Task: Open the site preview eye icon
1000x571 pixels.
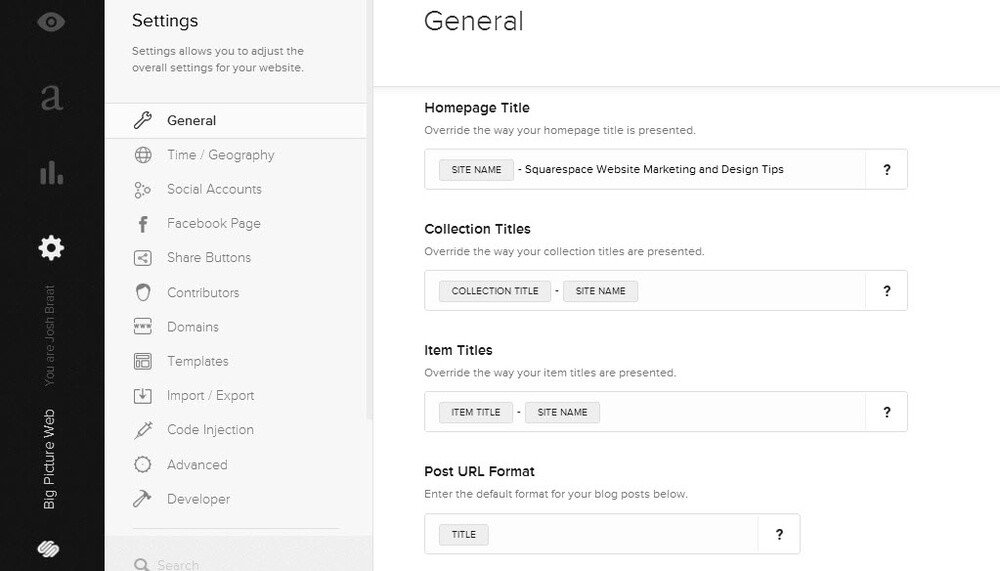Action: click(51, 22)
